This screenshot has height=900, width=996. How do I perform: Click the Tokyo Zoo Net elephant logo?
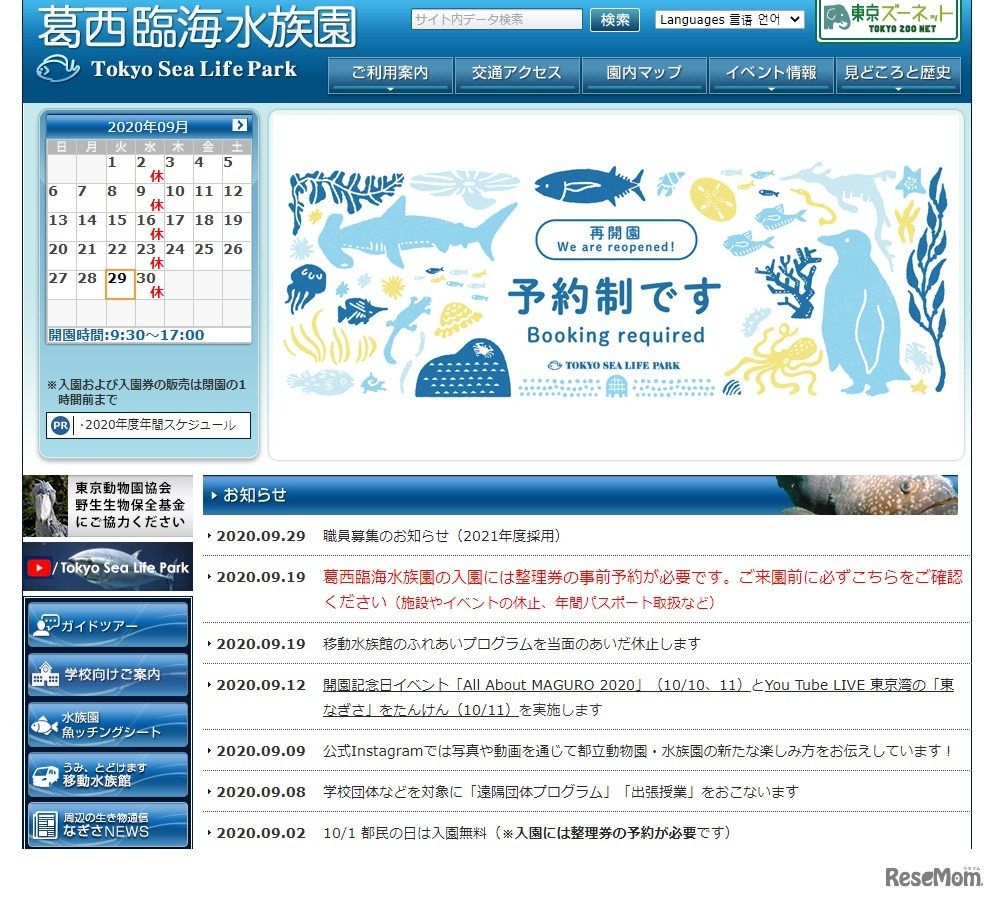tap(888, 19)
